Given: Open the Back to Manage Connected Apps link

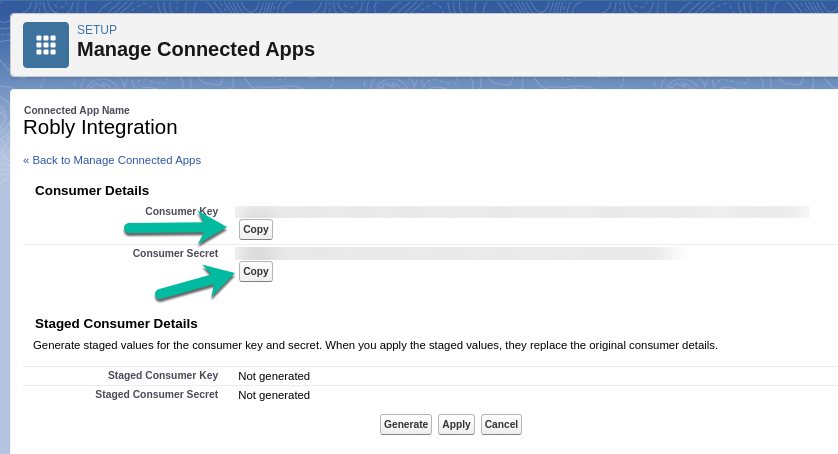Looking at the screenshot, I should [x=112, y=160].
